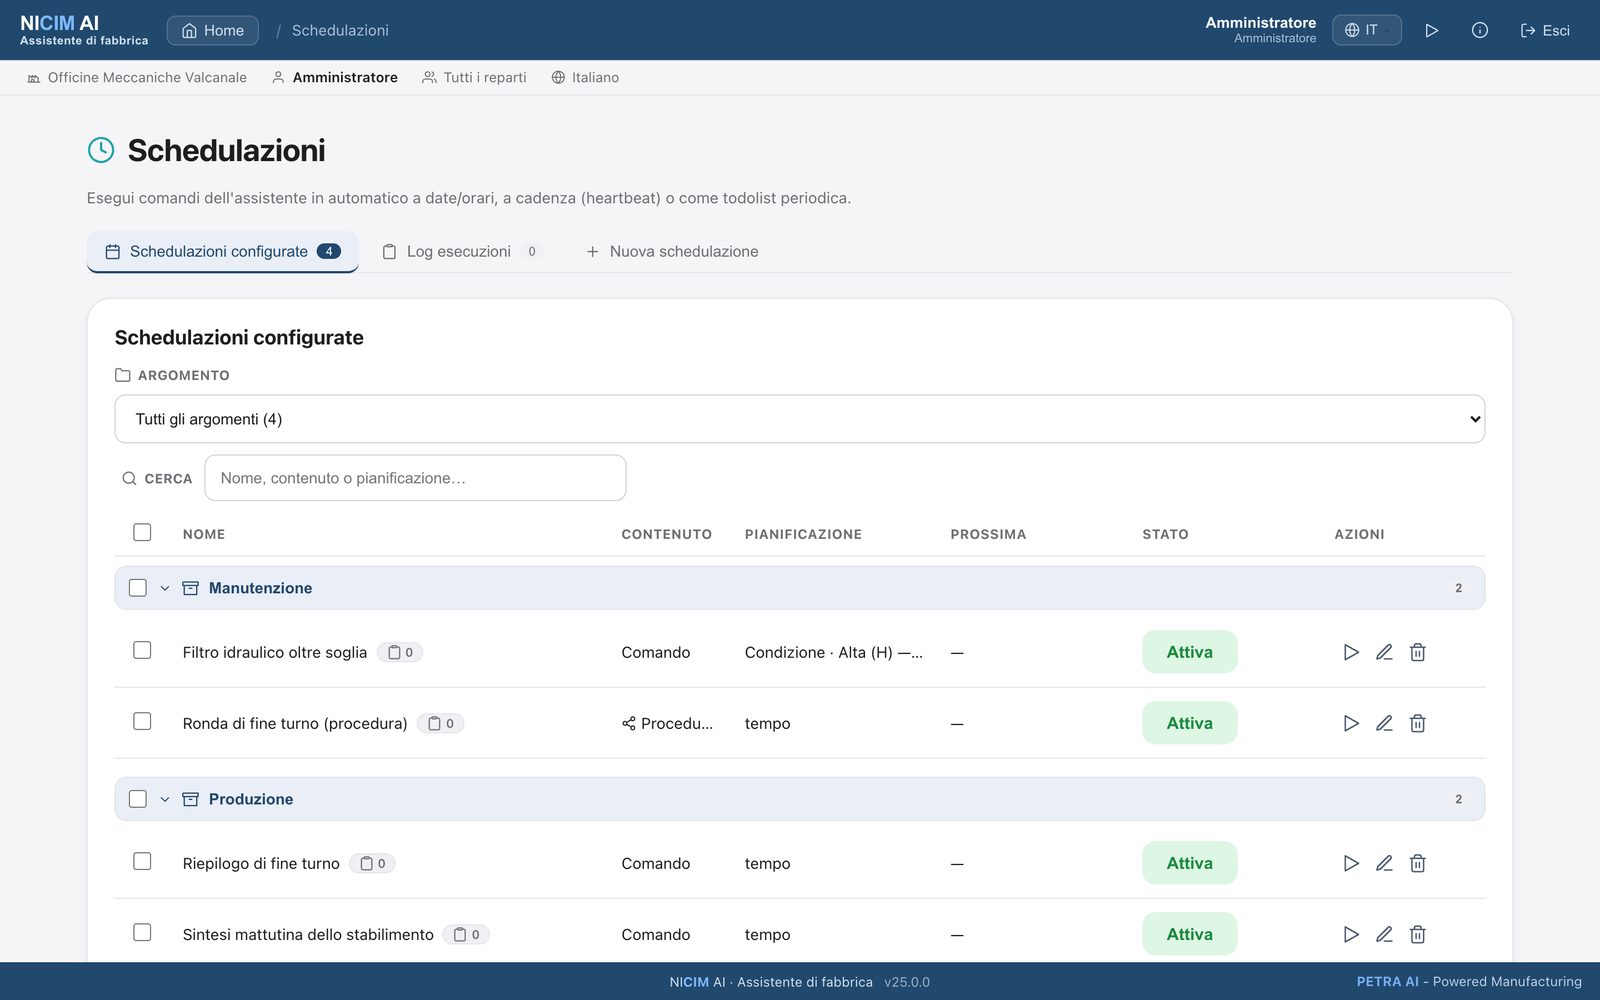The image size is (1600, 1000).
Task: Open the Tutti gli argomenti dropdown
Action: click(800, 419)
